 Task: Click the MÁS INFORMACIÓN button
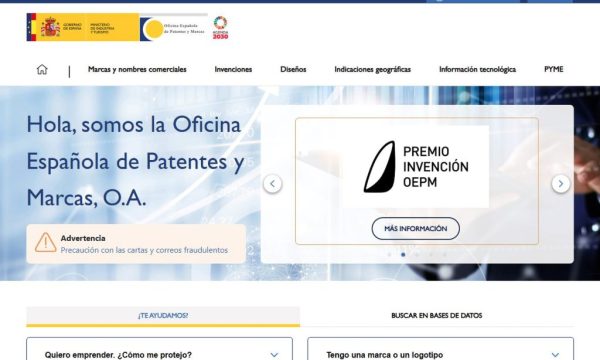pos(416,228)
